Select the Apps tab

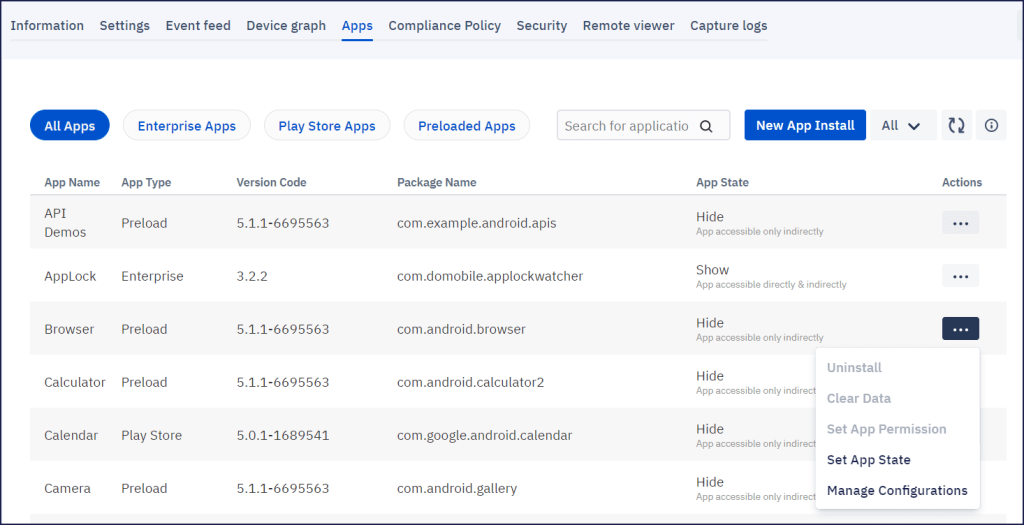[357, 26]
